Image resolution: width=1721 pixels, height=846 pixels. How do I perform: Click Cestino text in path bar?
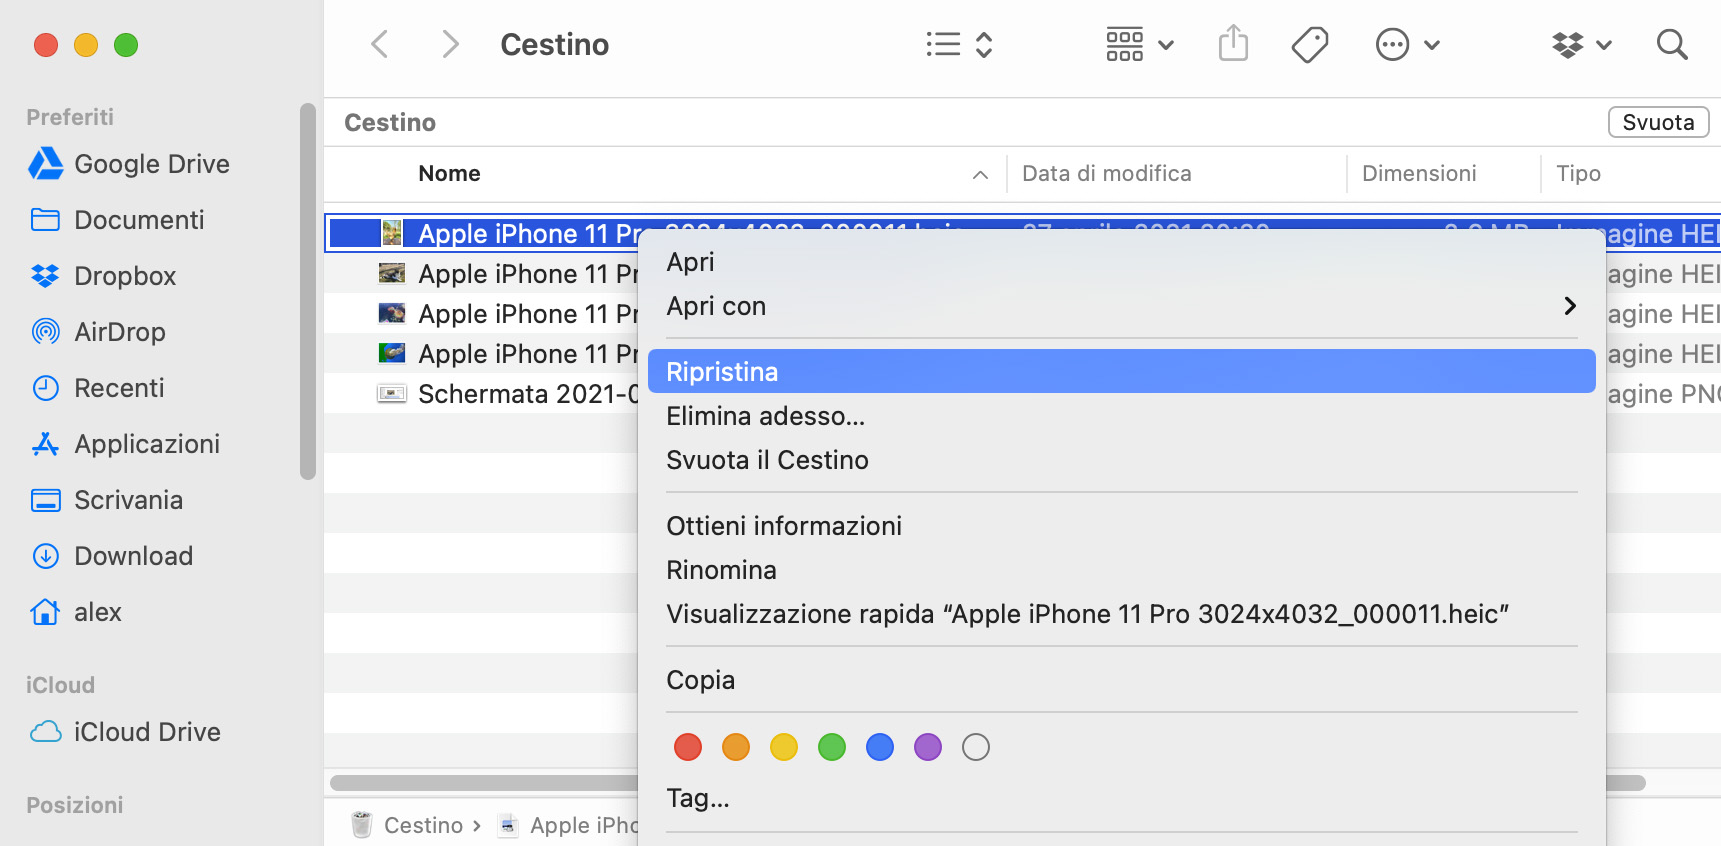[x=423, y=825]
